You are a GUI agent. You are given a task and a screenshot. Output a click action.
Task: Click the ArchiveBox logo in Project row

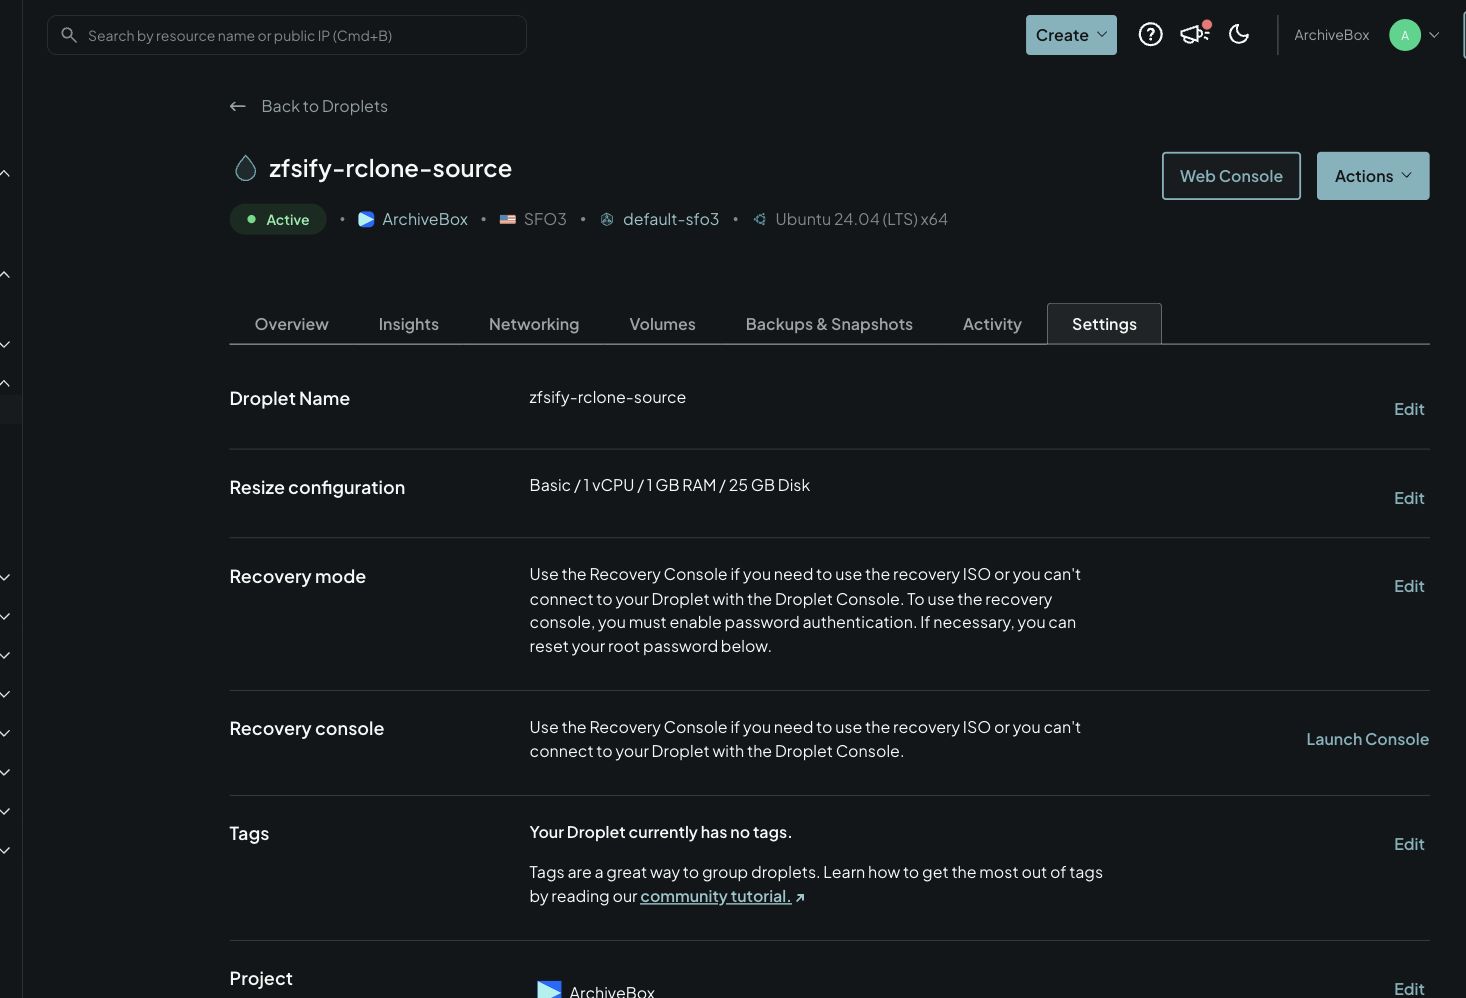click(x=549, y=989)
